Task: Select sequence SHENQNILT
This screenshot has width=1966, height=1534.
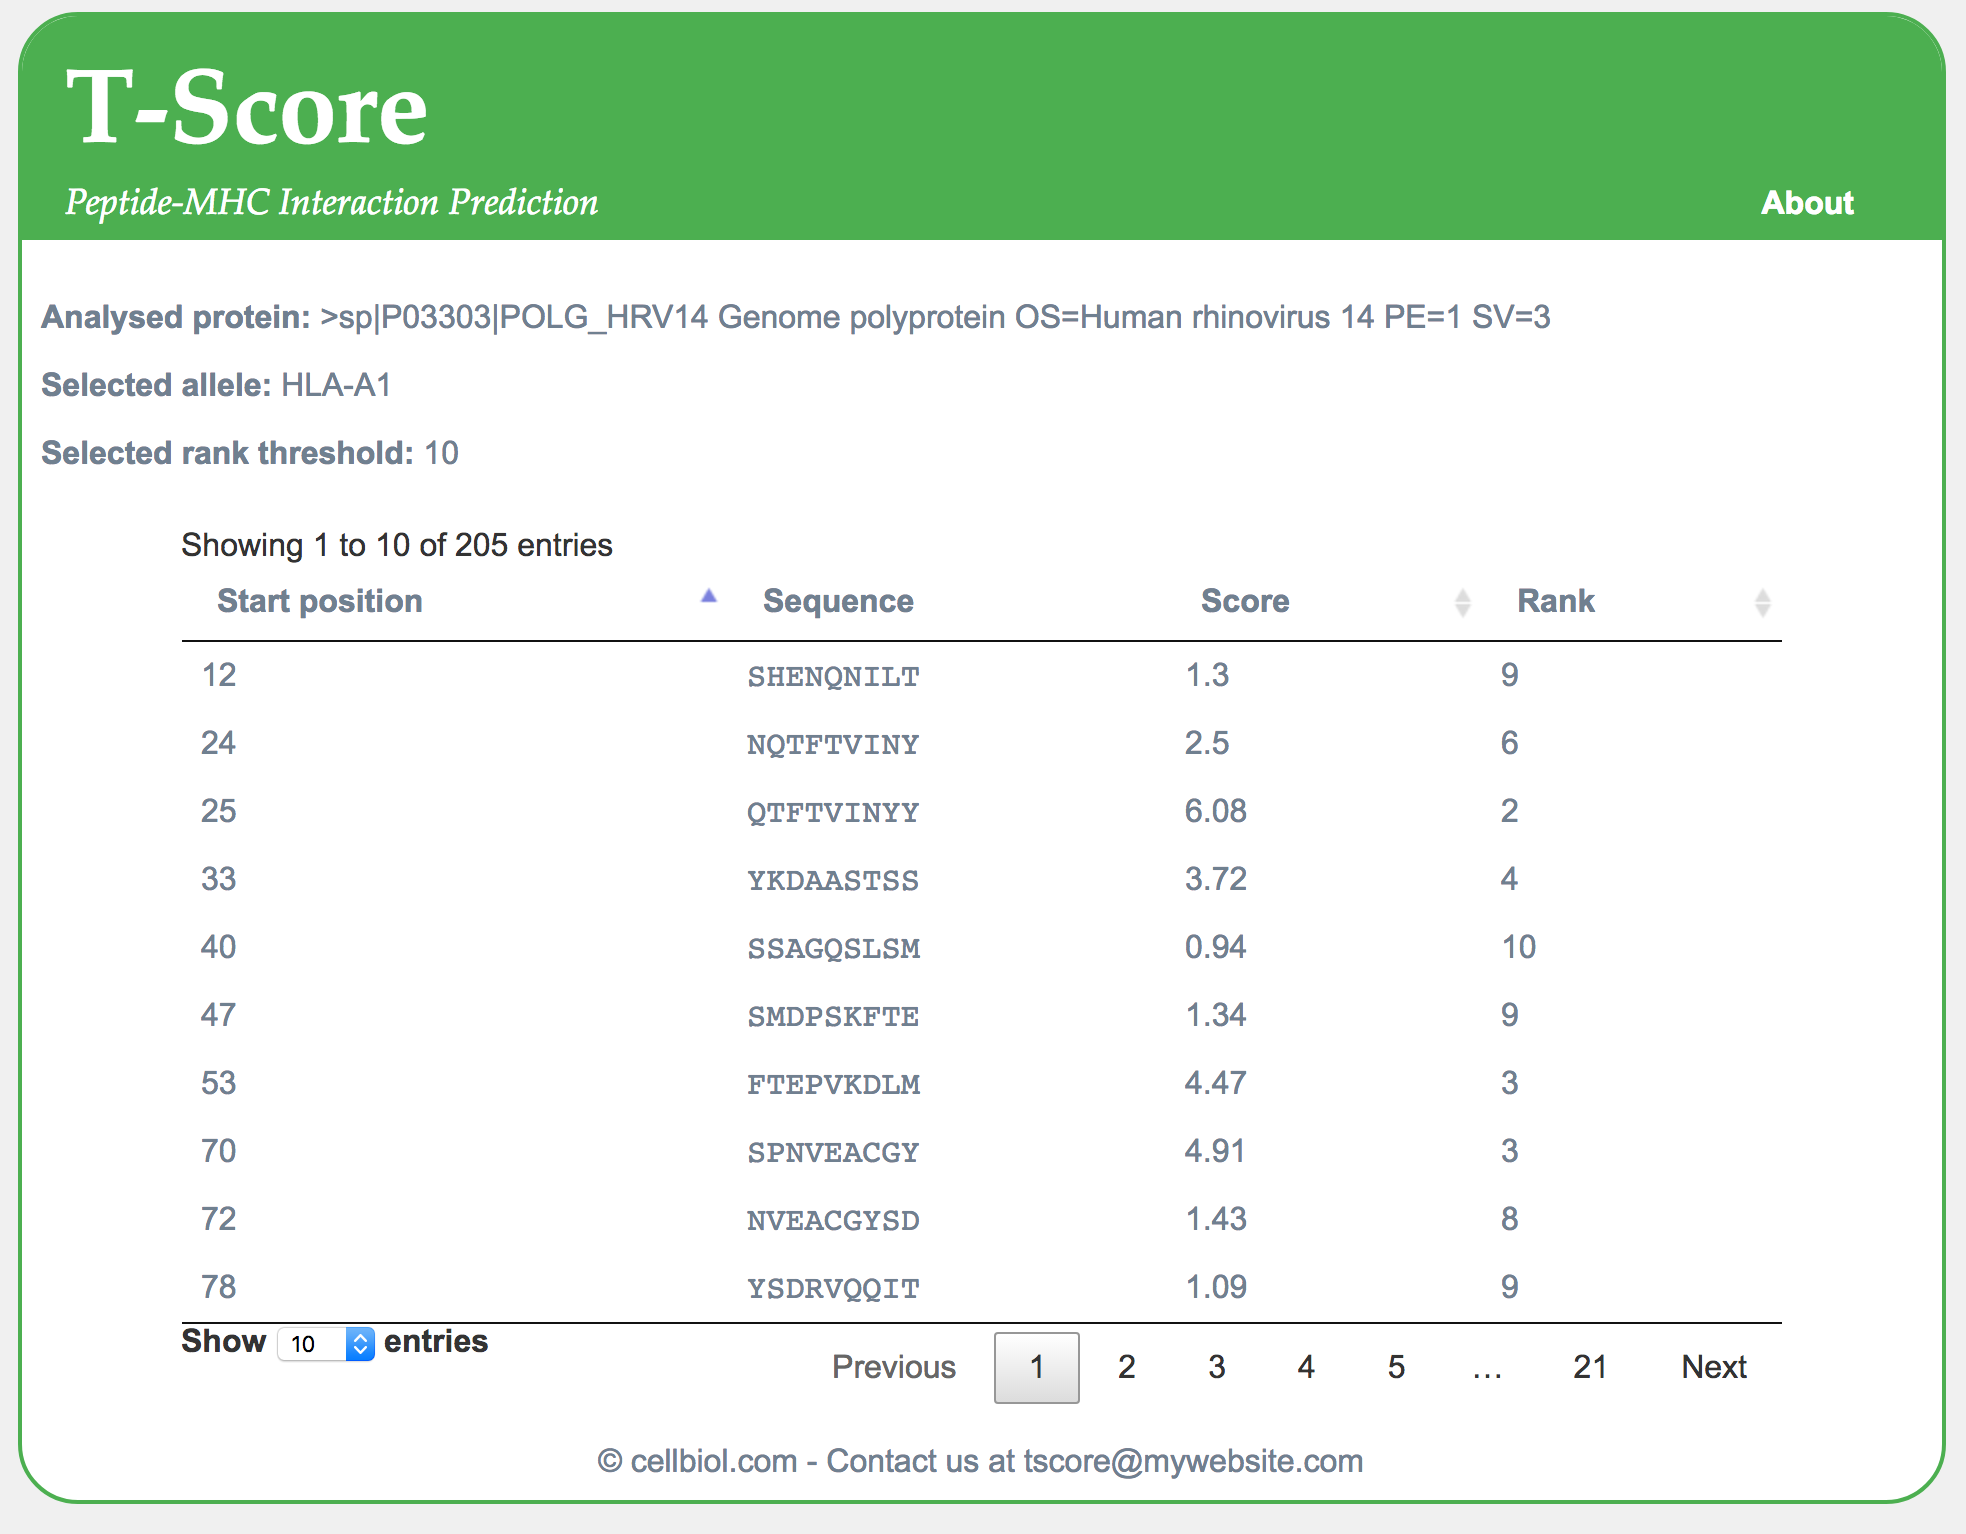Action: click(833, 677)
